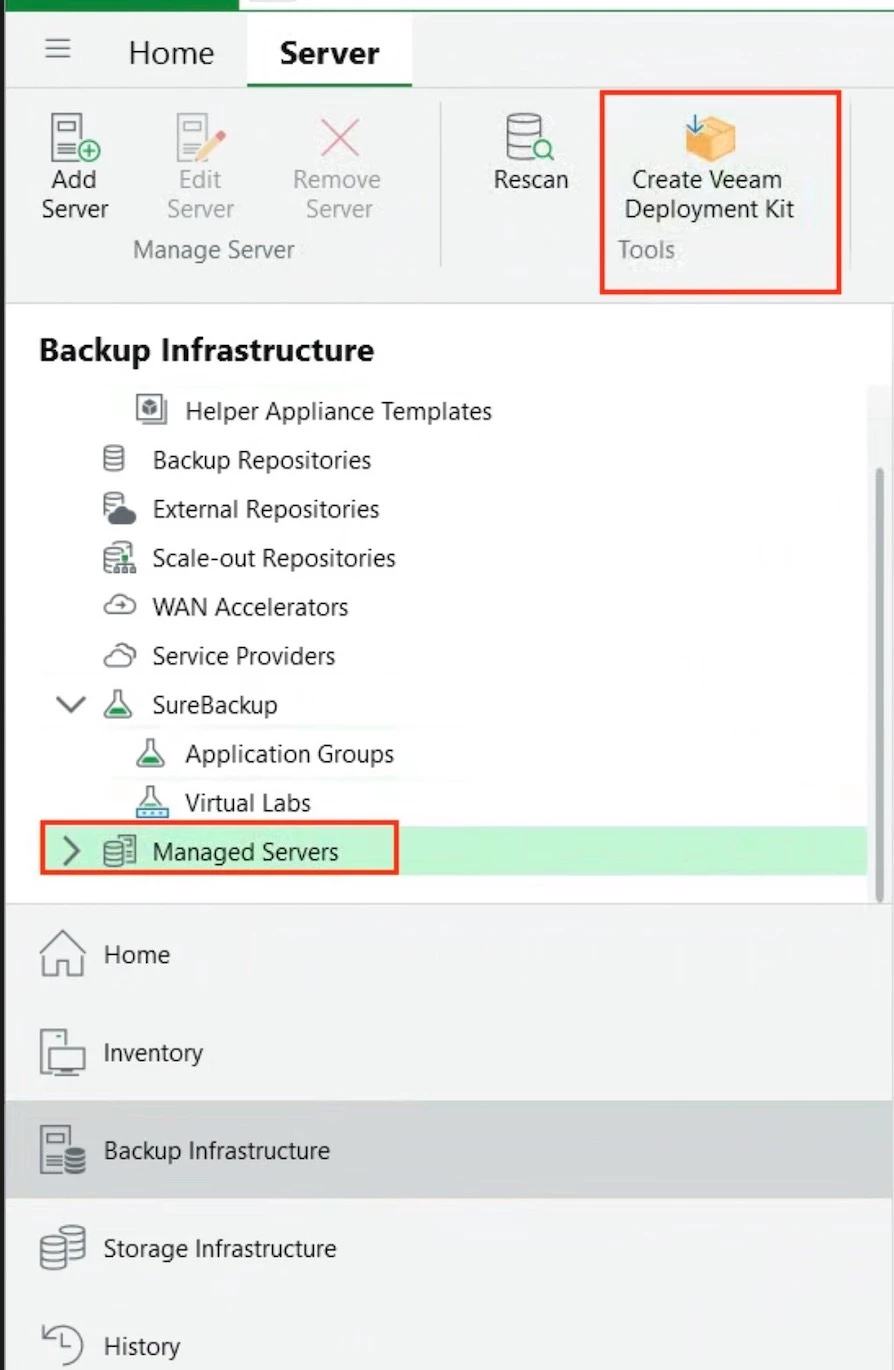Go to the History view
The image size is (894, 1370).
pos(141,1346)
